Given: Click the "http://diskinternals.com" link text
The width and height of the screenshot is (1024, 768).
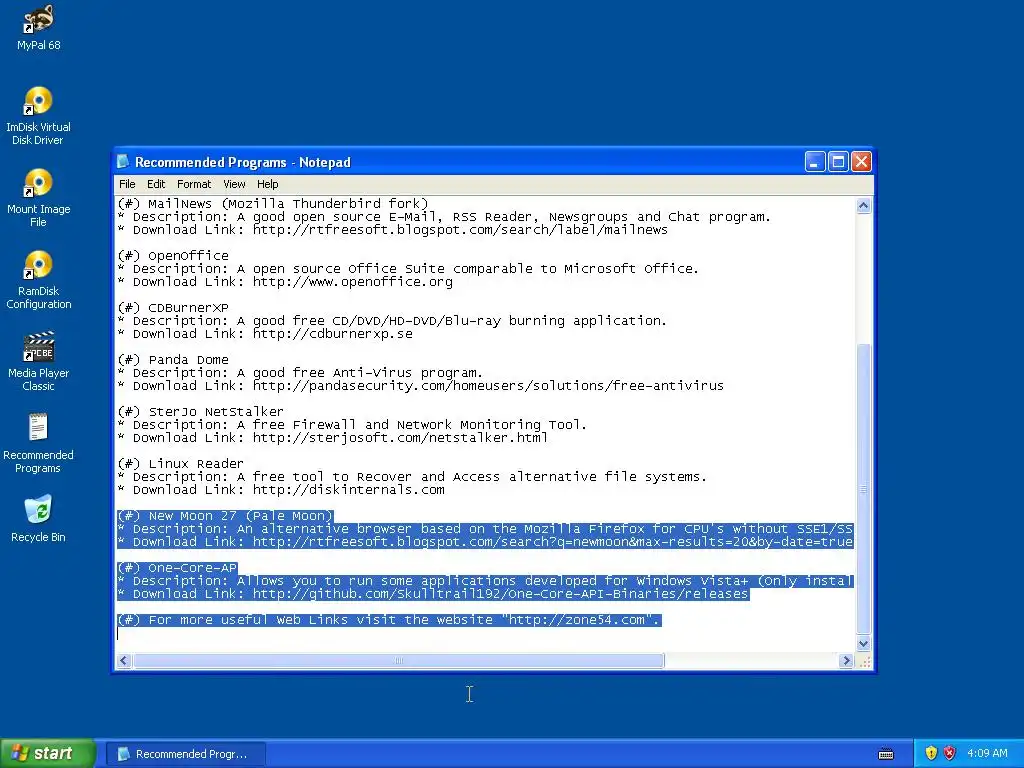Looking at the screenshot, I should click(x=349, y=490).
